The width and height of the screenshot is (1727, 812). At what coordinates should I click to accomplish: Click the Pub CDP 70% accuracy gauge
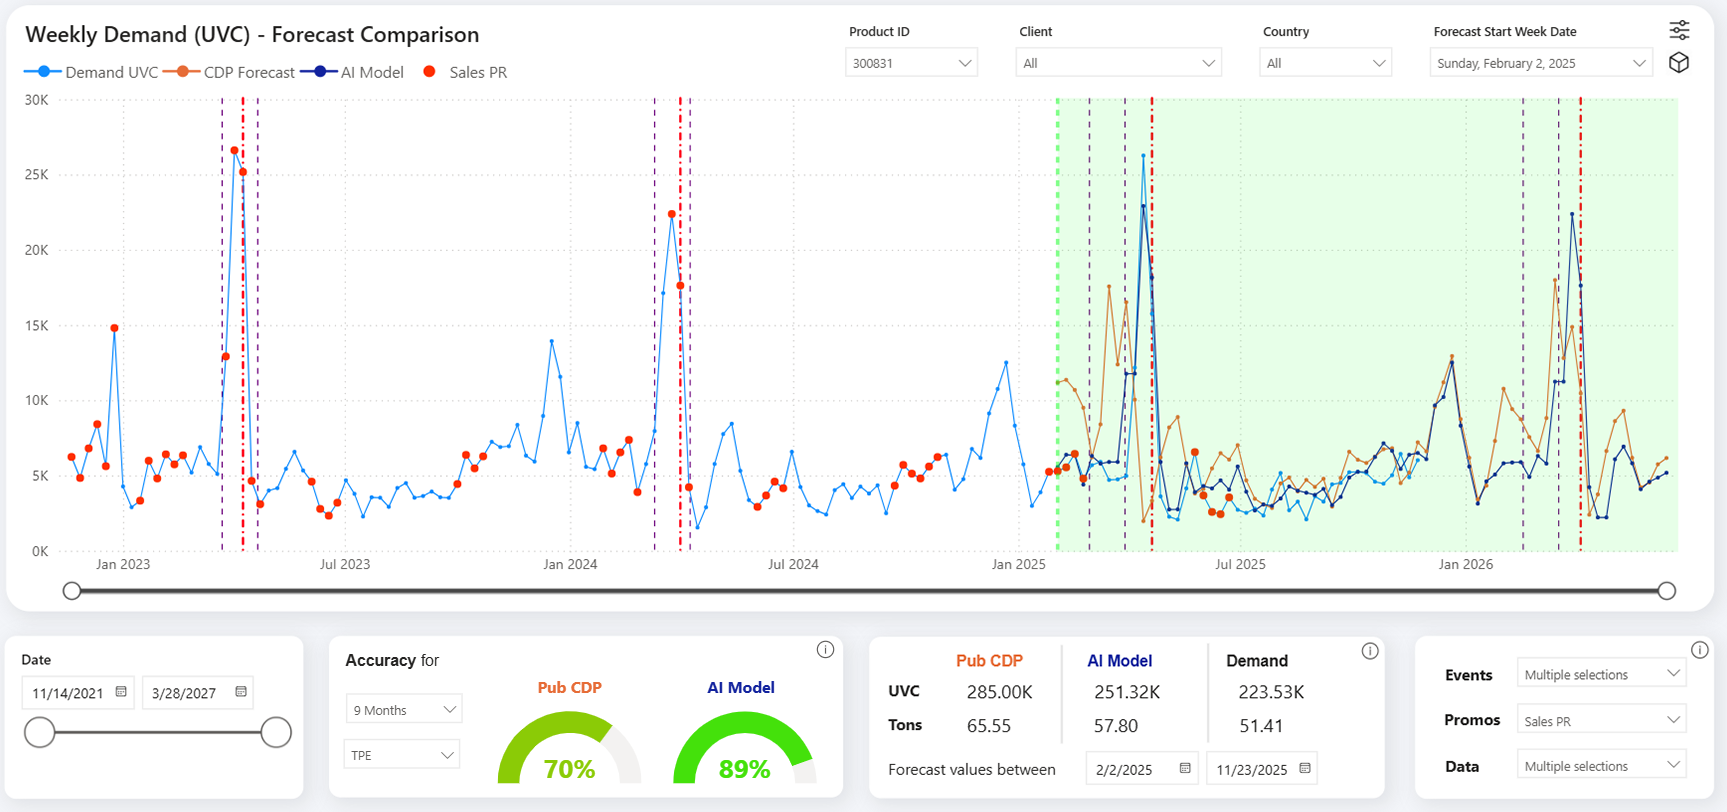point(569,747)
